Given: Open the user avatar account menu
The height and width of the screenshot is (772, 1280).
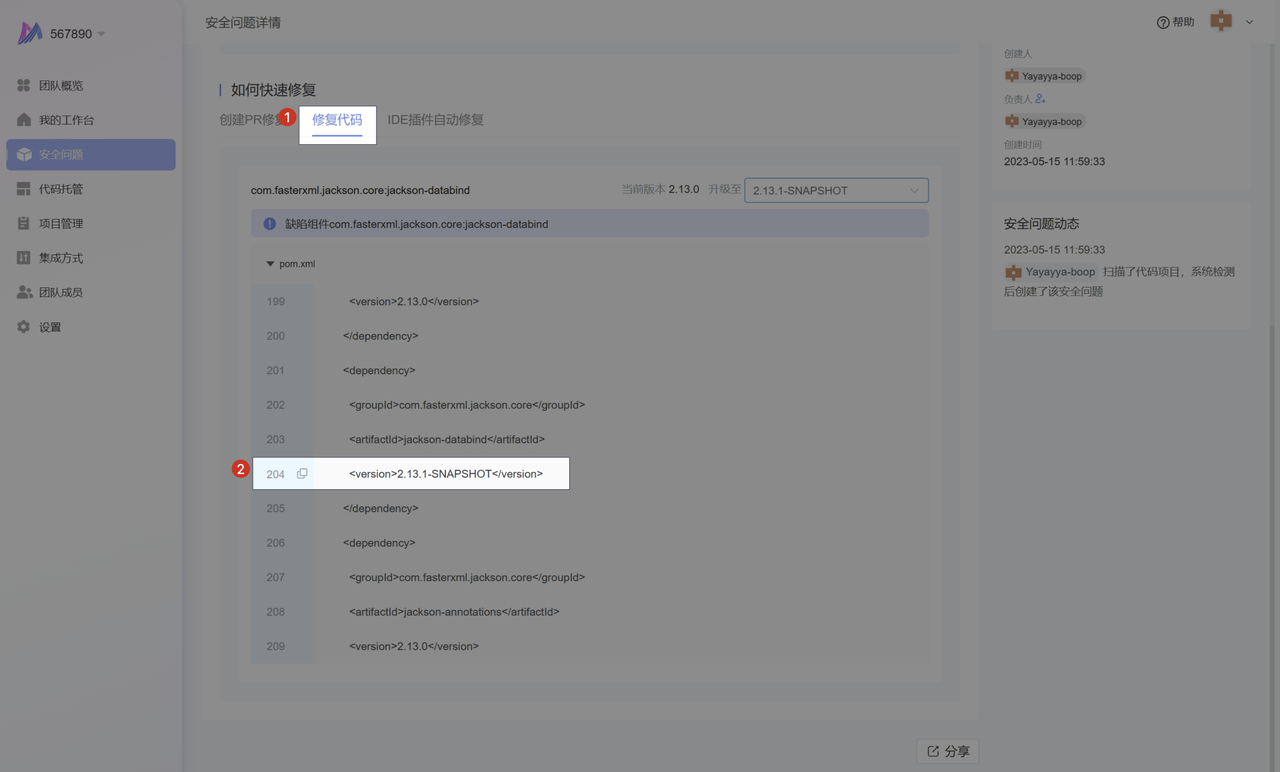Looking at the screenshot, I should [x=1231, y=22].
